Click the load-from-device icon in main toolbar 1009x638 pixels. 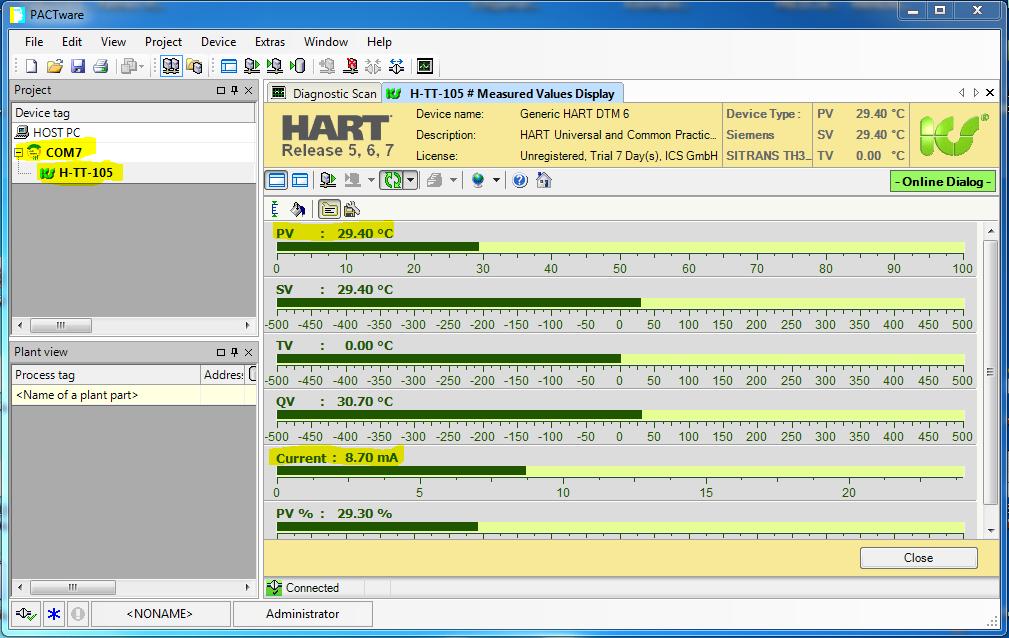pos(252,66)
